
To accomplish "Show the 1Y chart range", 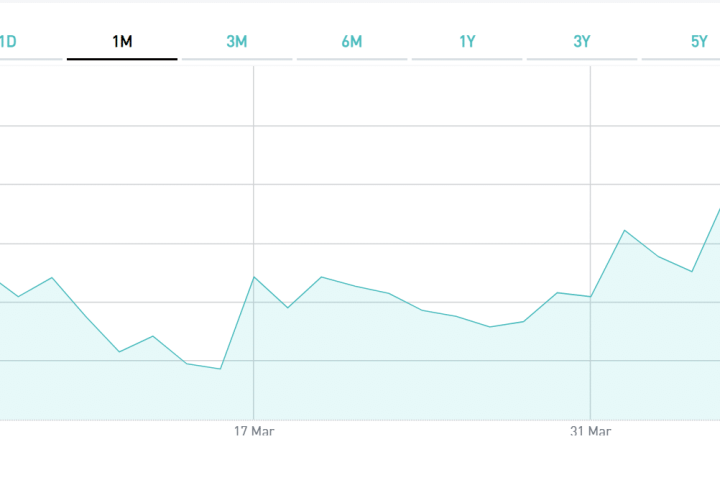I will (x=467, y=42).
